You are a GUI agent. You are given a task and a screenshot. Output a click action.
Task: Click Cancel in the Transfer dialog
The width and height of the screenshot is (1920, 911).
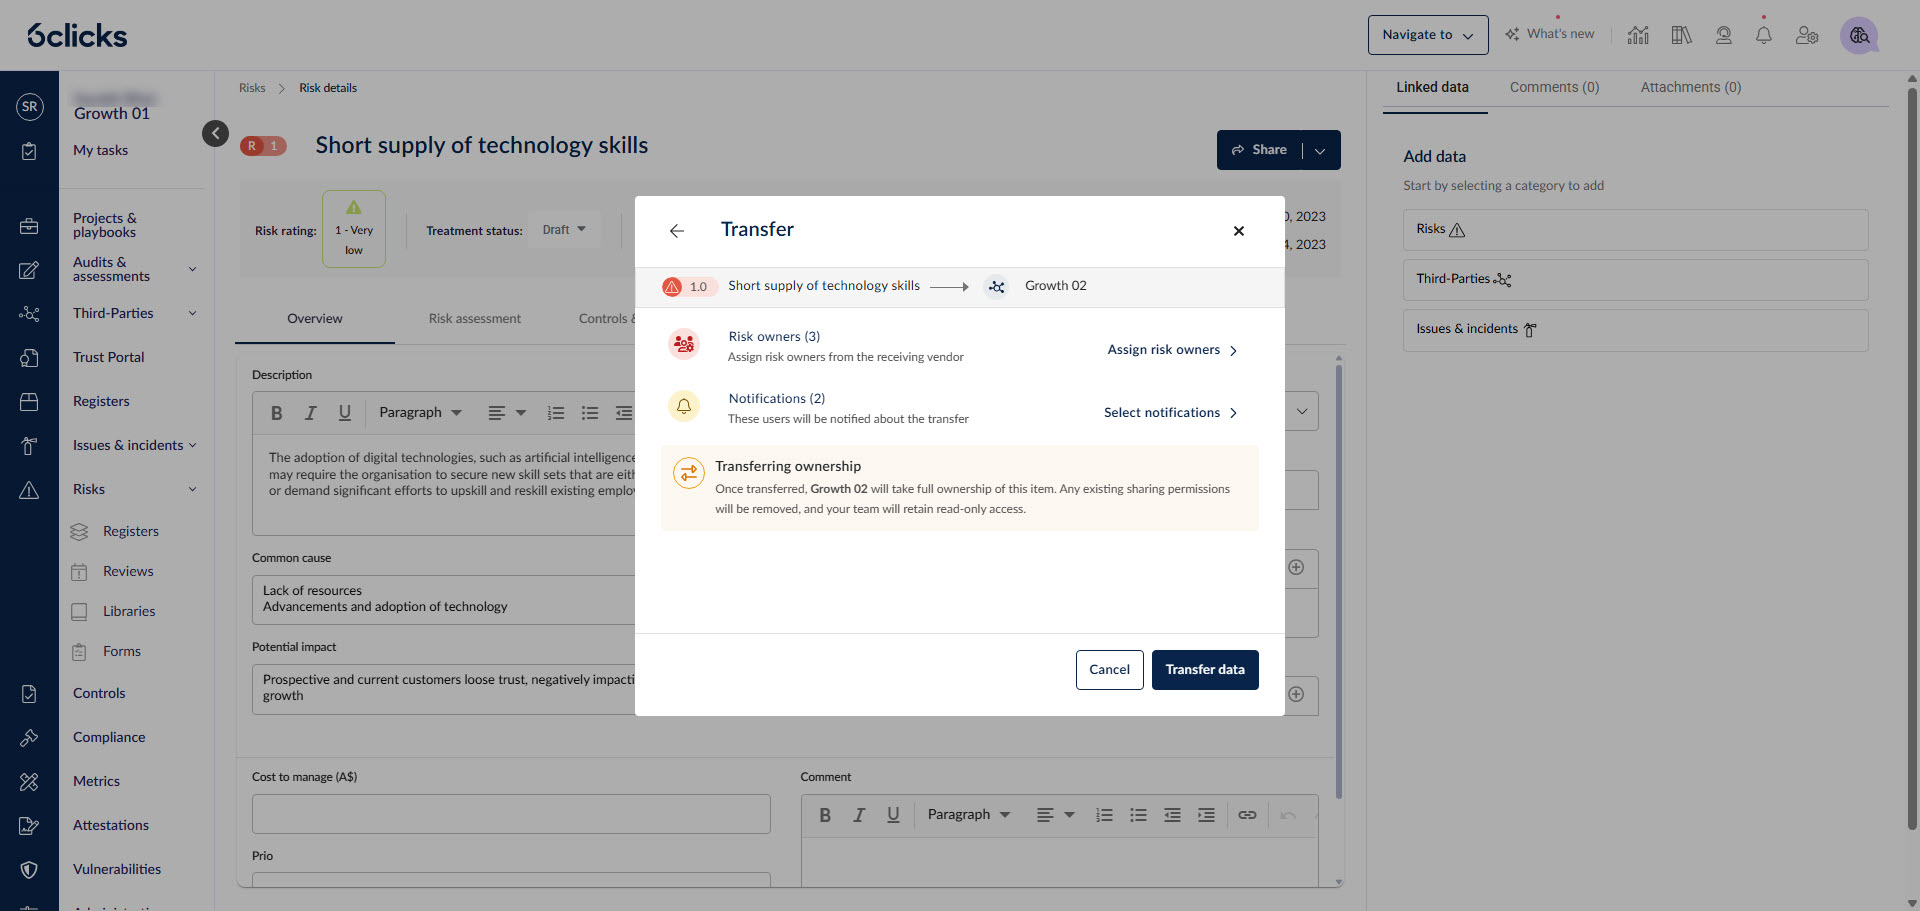pyautogui.click(x=1109, y=670)
